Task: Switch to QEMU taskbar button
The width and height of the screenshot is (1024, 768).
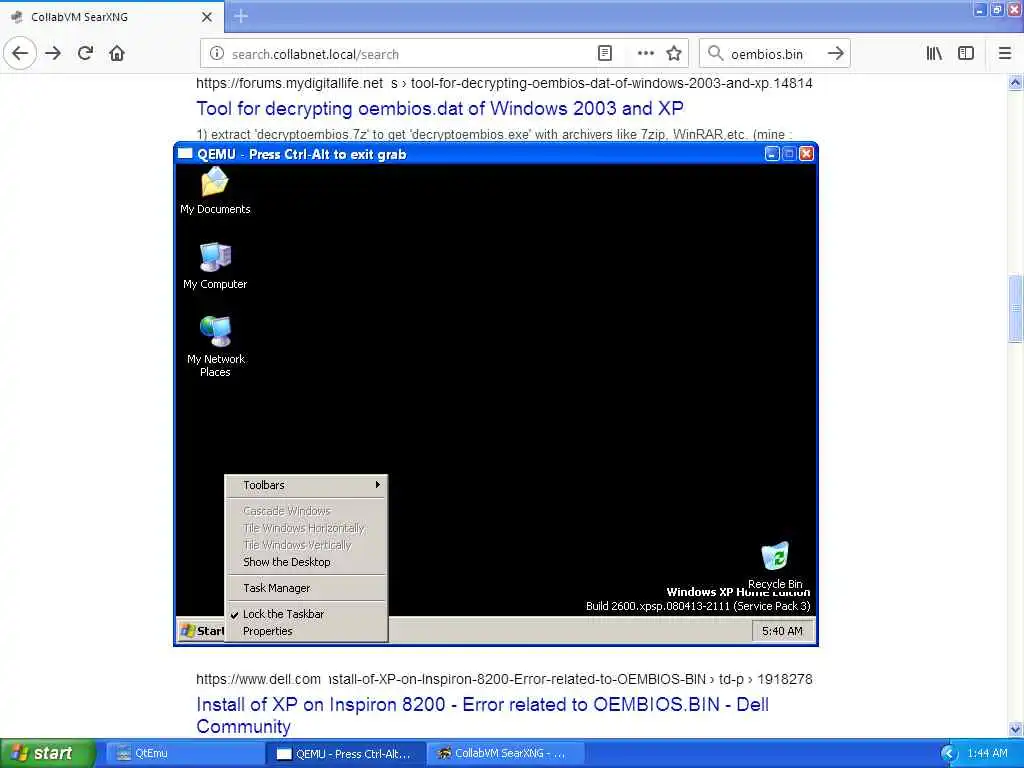Action: (346, 754)
